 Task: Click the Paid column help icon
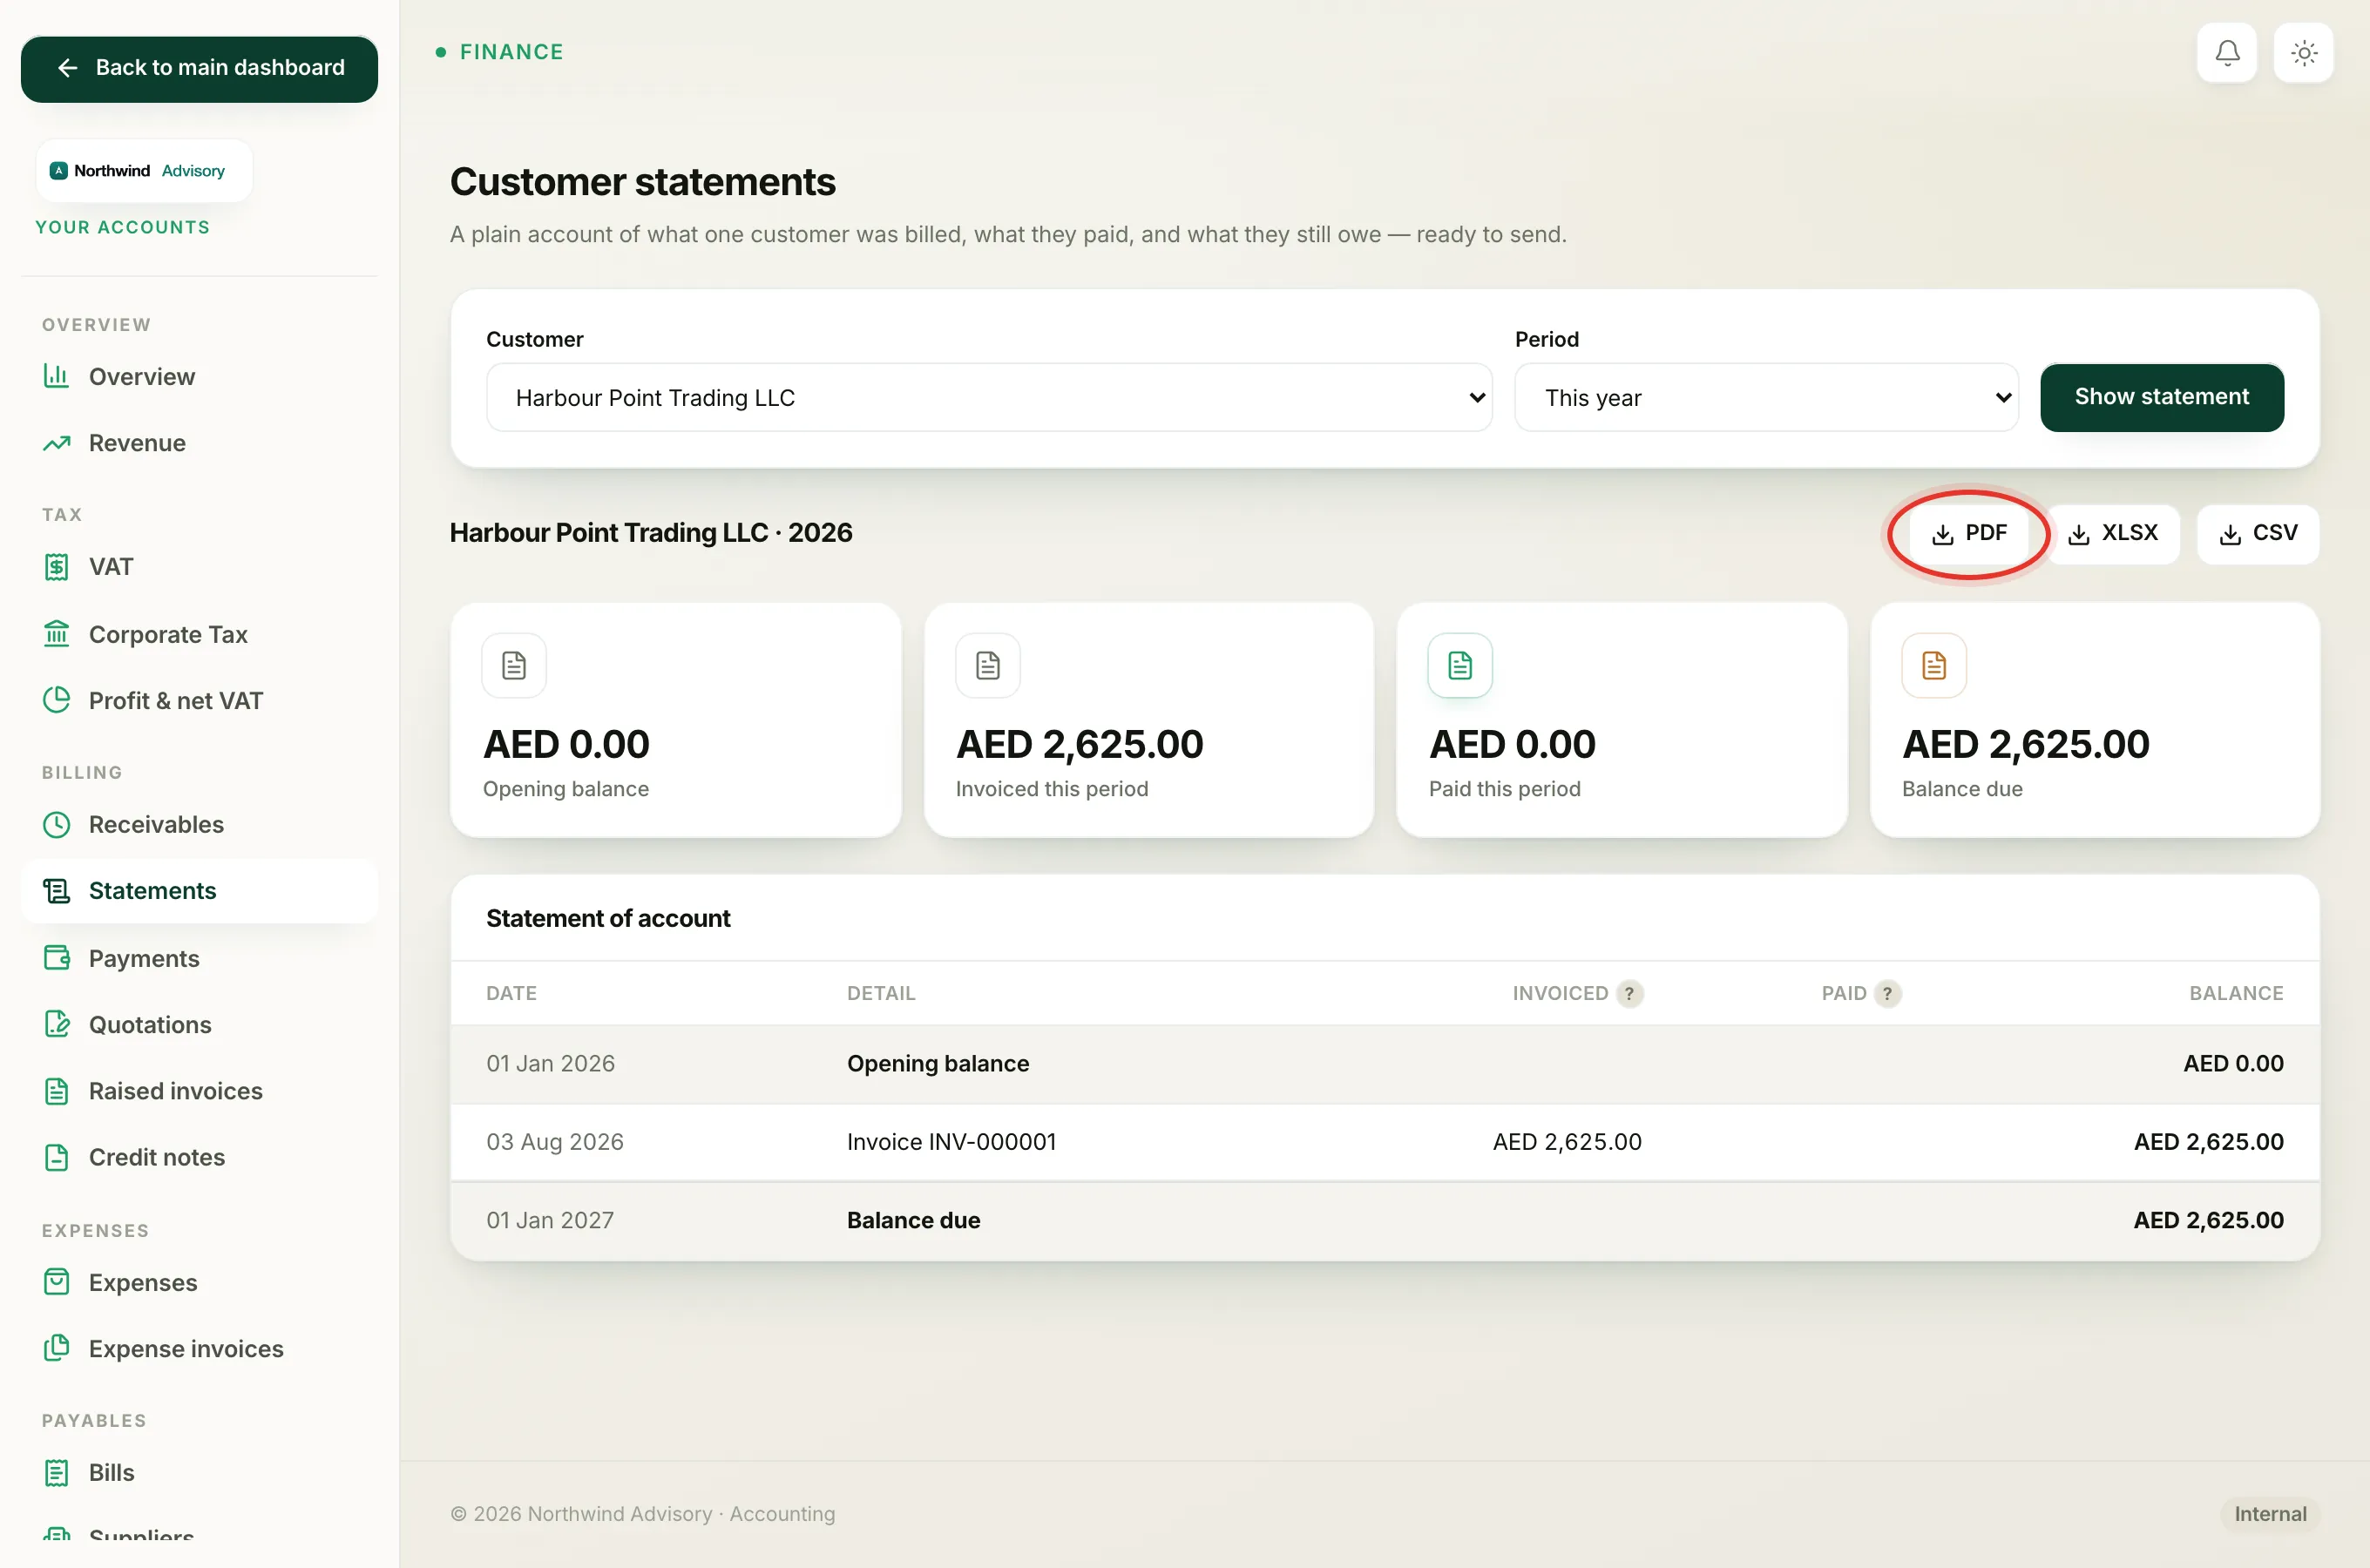1887,993
